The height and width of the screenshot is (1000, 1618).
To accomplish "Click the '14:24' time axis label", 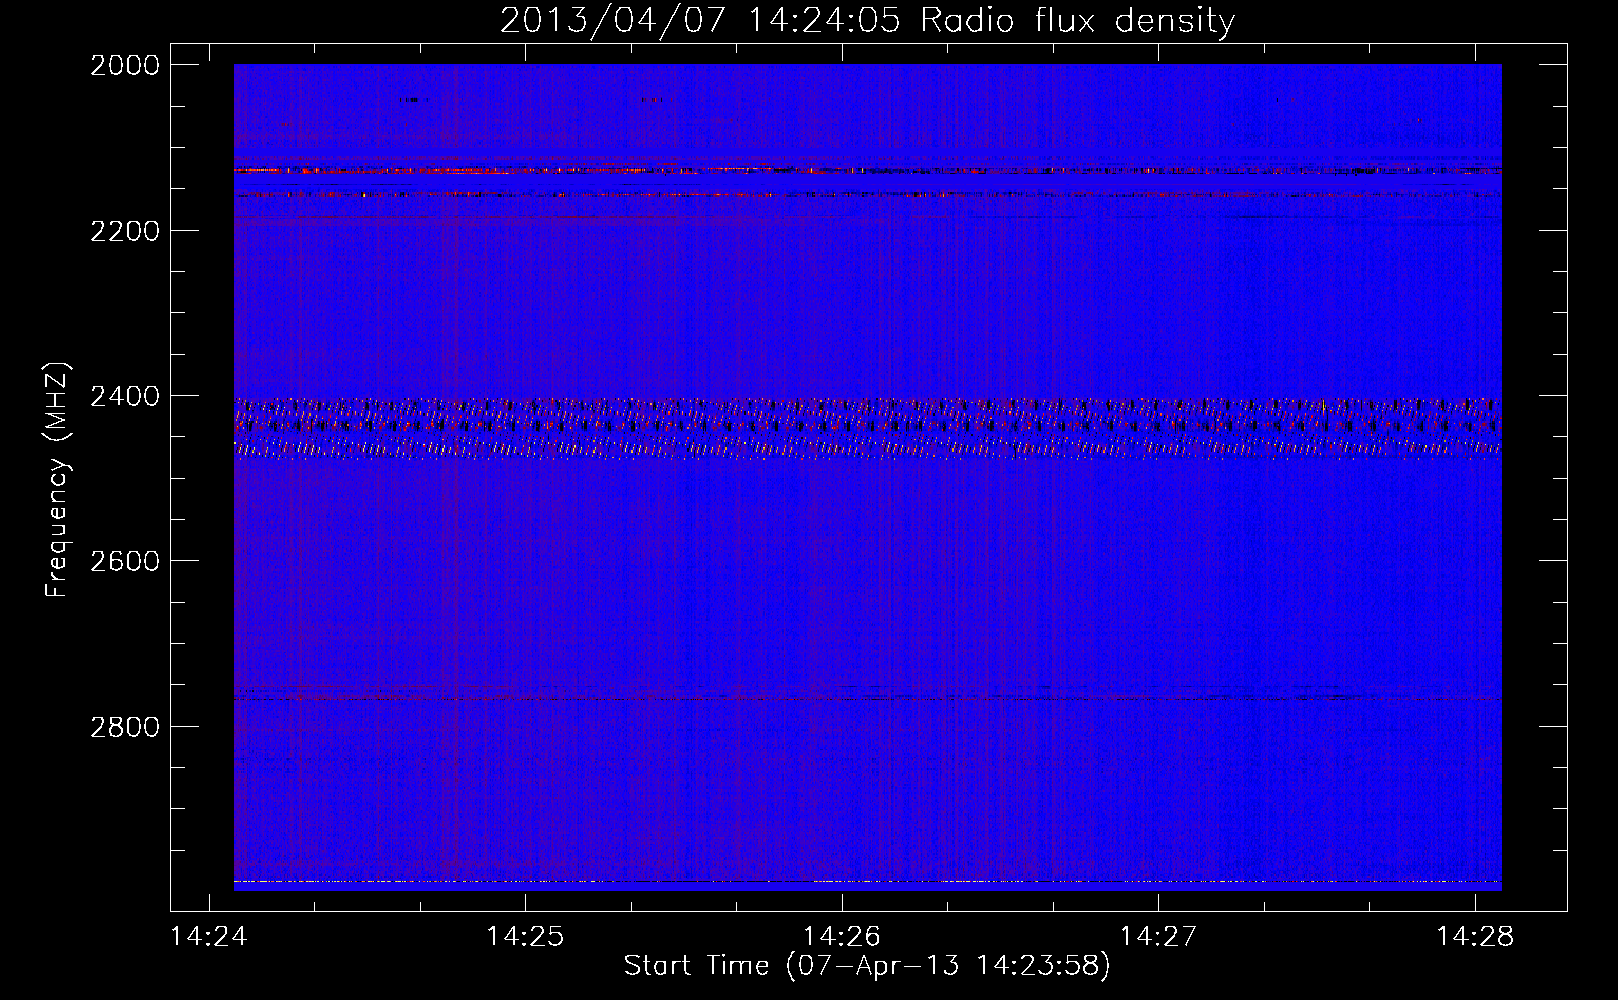I will [x=209, y=936].
